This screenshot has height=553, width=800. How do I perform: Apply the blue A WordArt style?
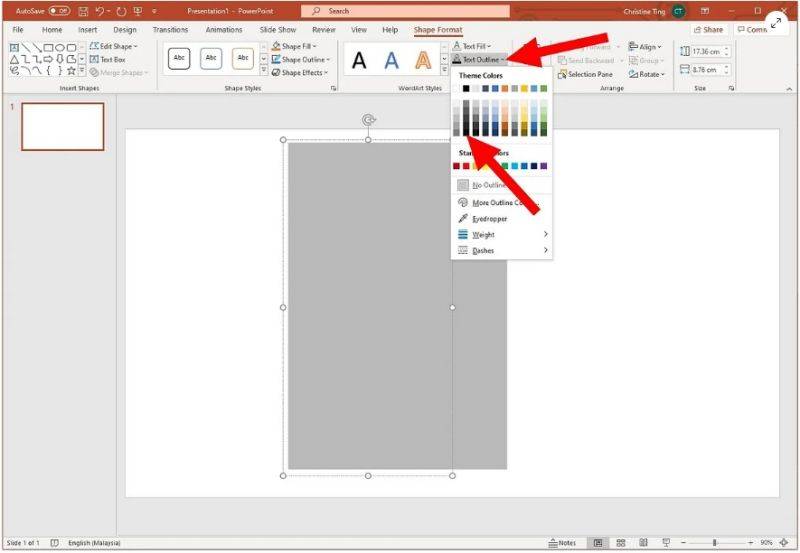pos(391,60)
